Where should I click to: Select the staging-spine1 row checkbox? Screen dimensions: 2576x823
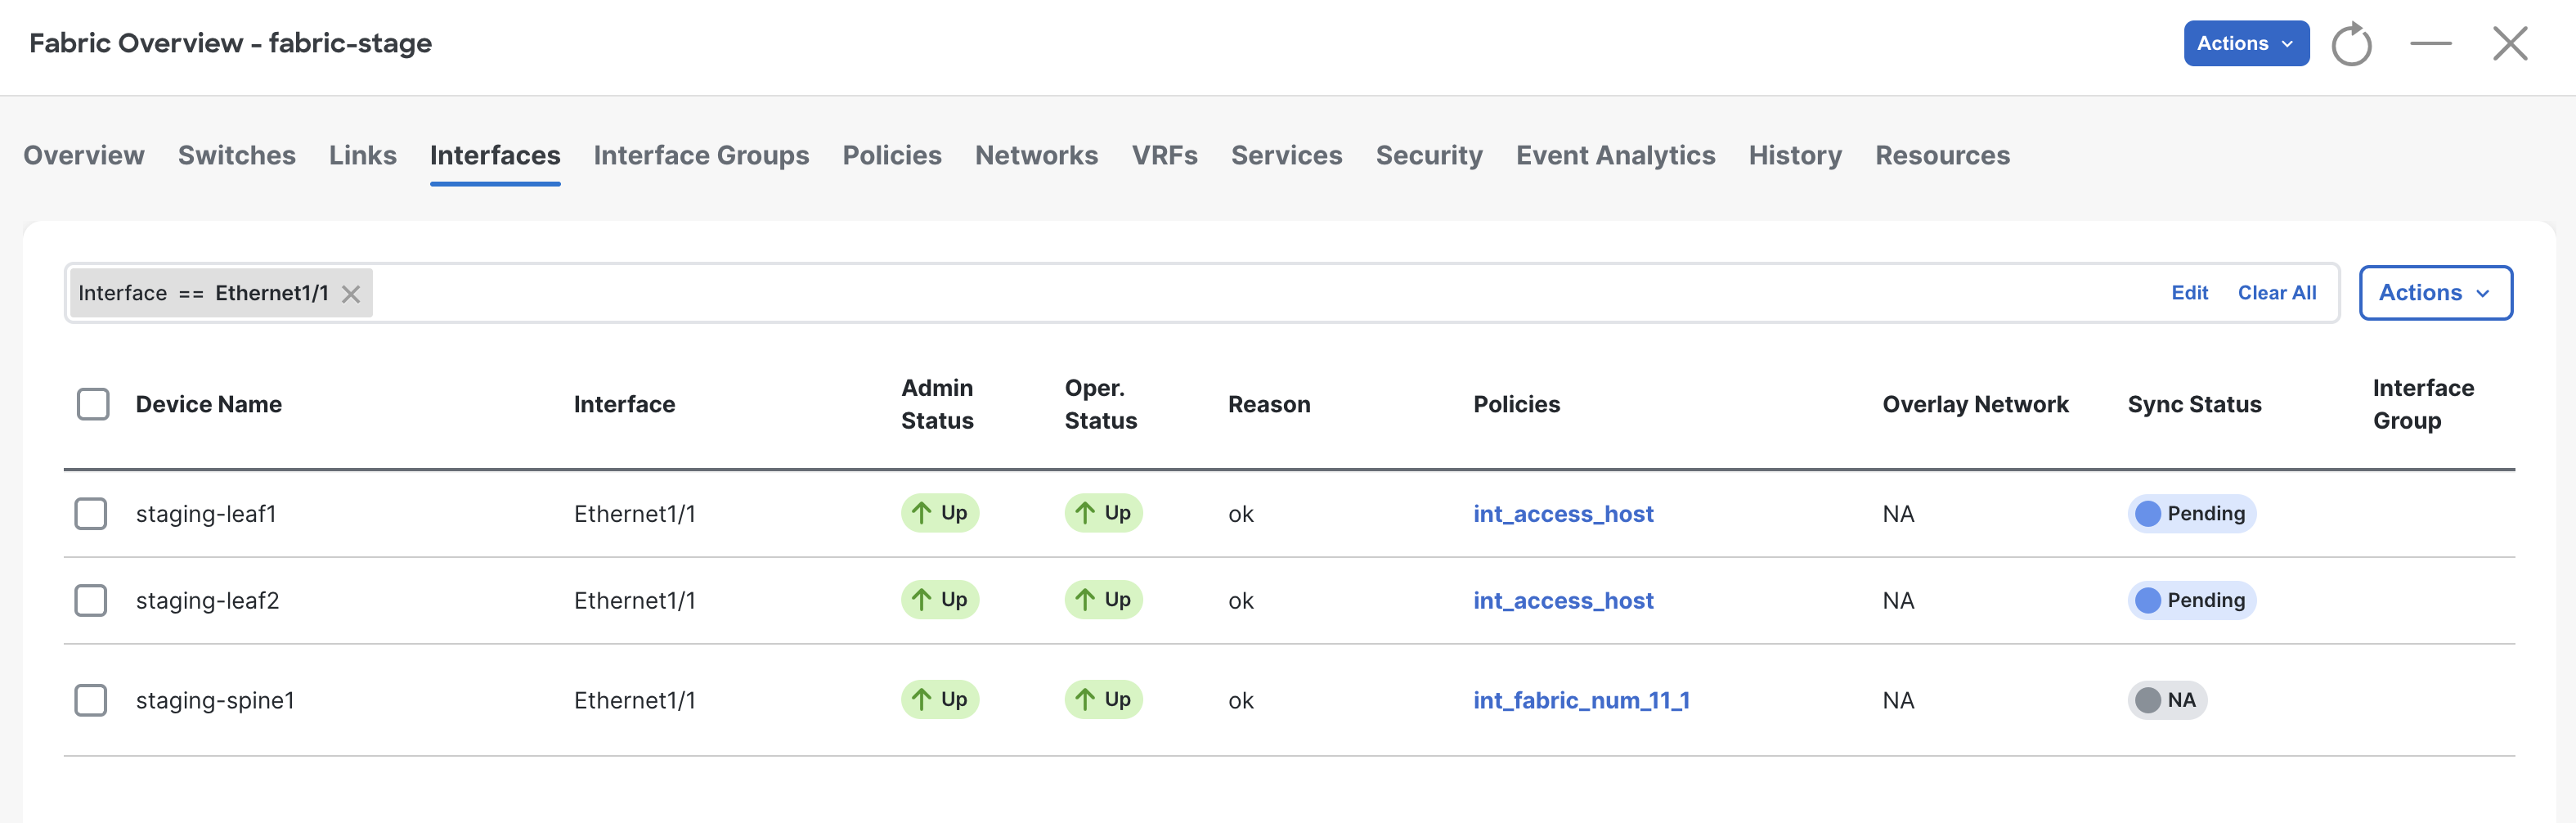[x=91, y=700]
